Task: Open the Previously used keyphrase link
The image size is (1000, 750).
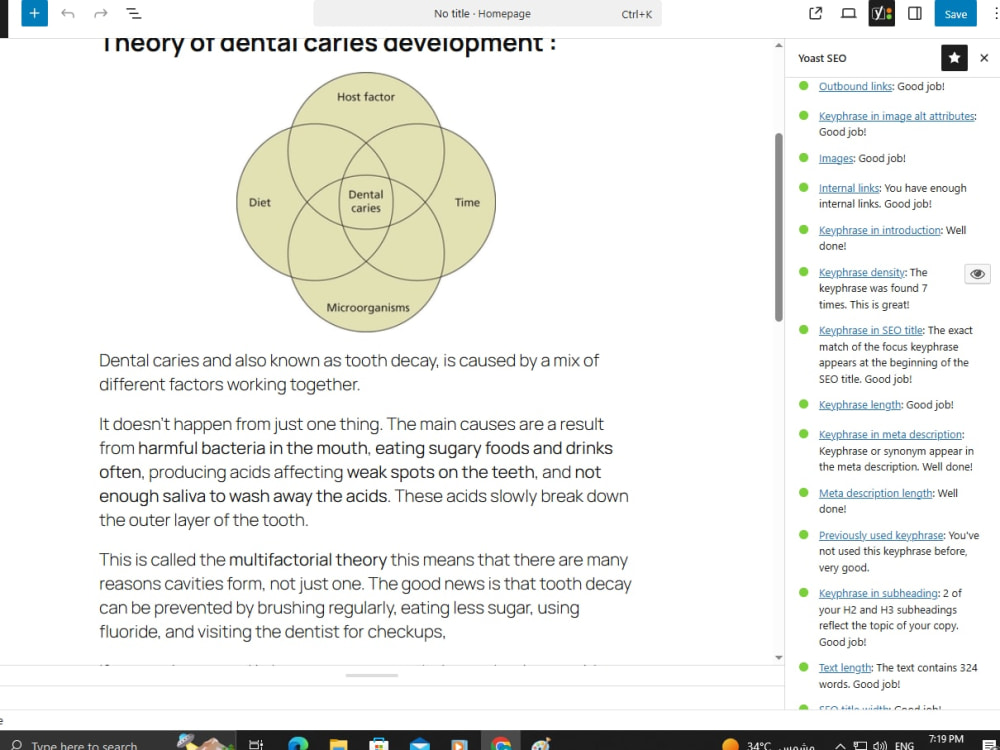Action: pyautogui.click(x=881, y=535)
